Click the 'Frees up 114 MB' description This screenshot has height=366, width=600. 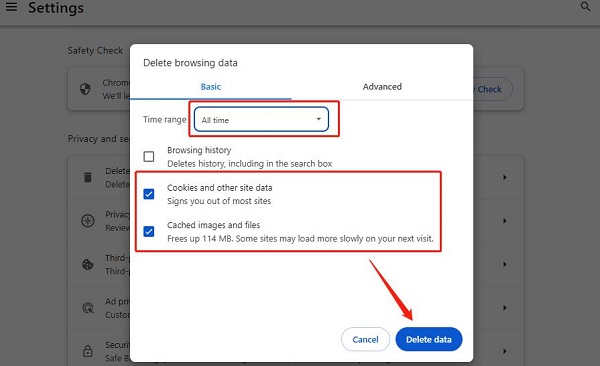(x=300, y=239)
